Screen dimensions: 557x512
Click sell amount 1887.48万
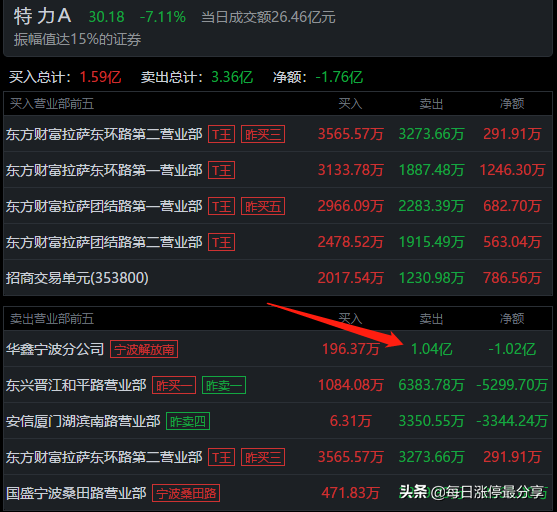click(x=431, y=170)
